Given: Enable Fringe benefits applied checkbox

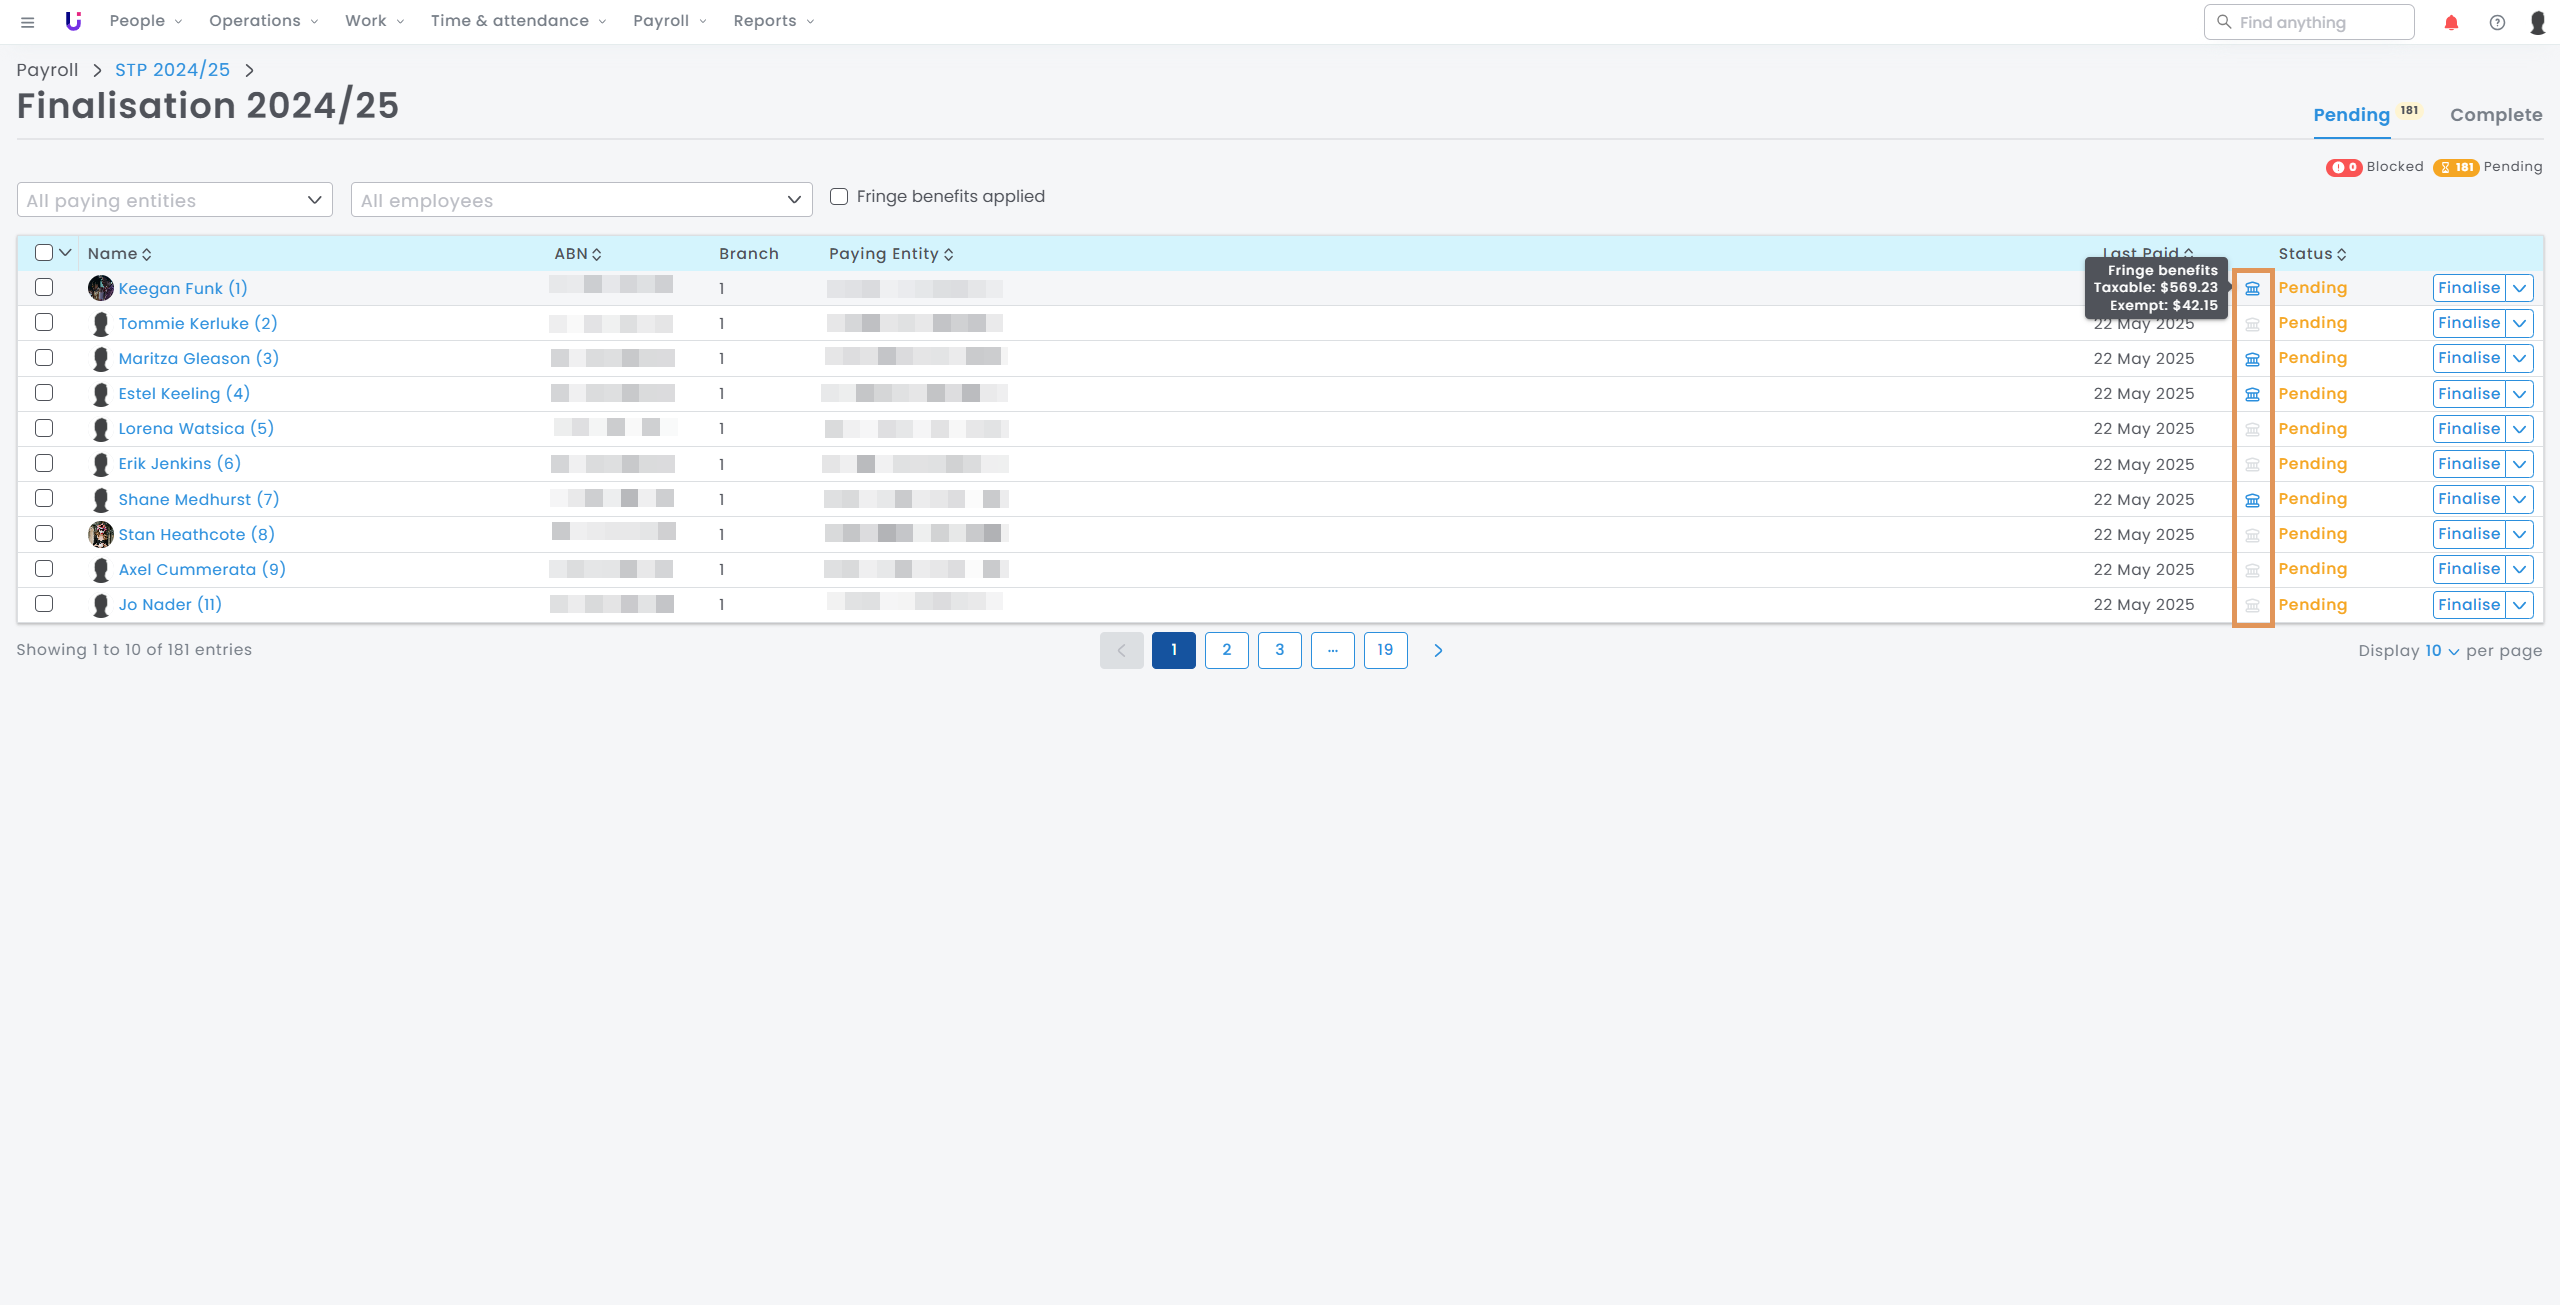Looking at the screenshot, I should [839, 197].
